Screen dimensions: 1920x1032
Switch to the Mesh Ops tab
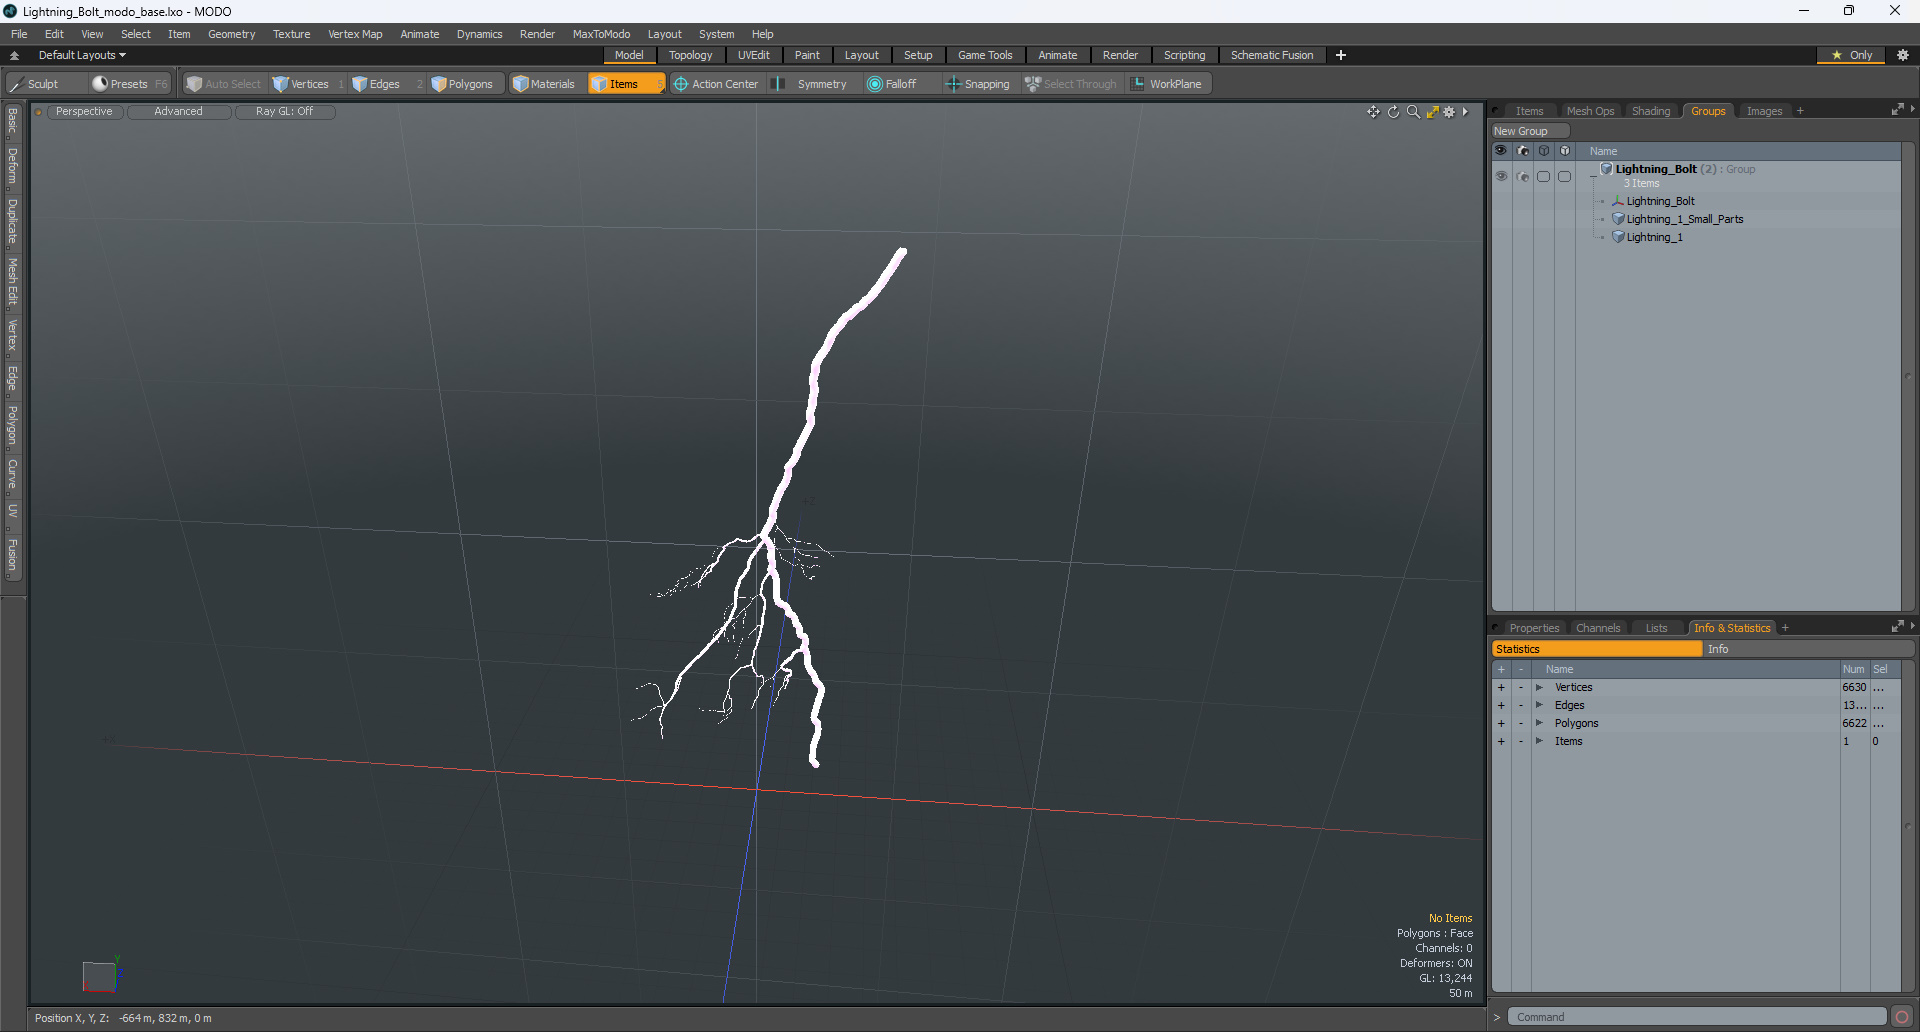tap(1590, 111)
